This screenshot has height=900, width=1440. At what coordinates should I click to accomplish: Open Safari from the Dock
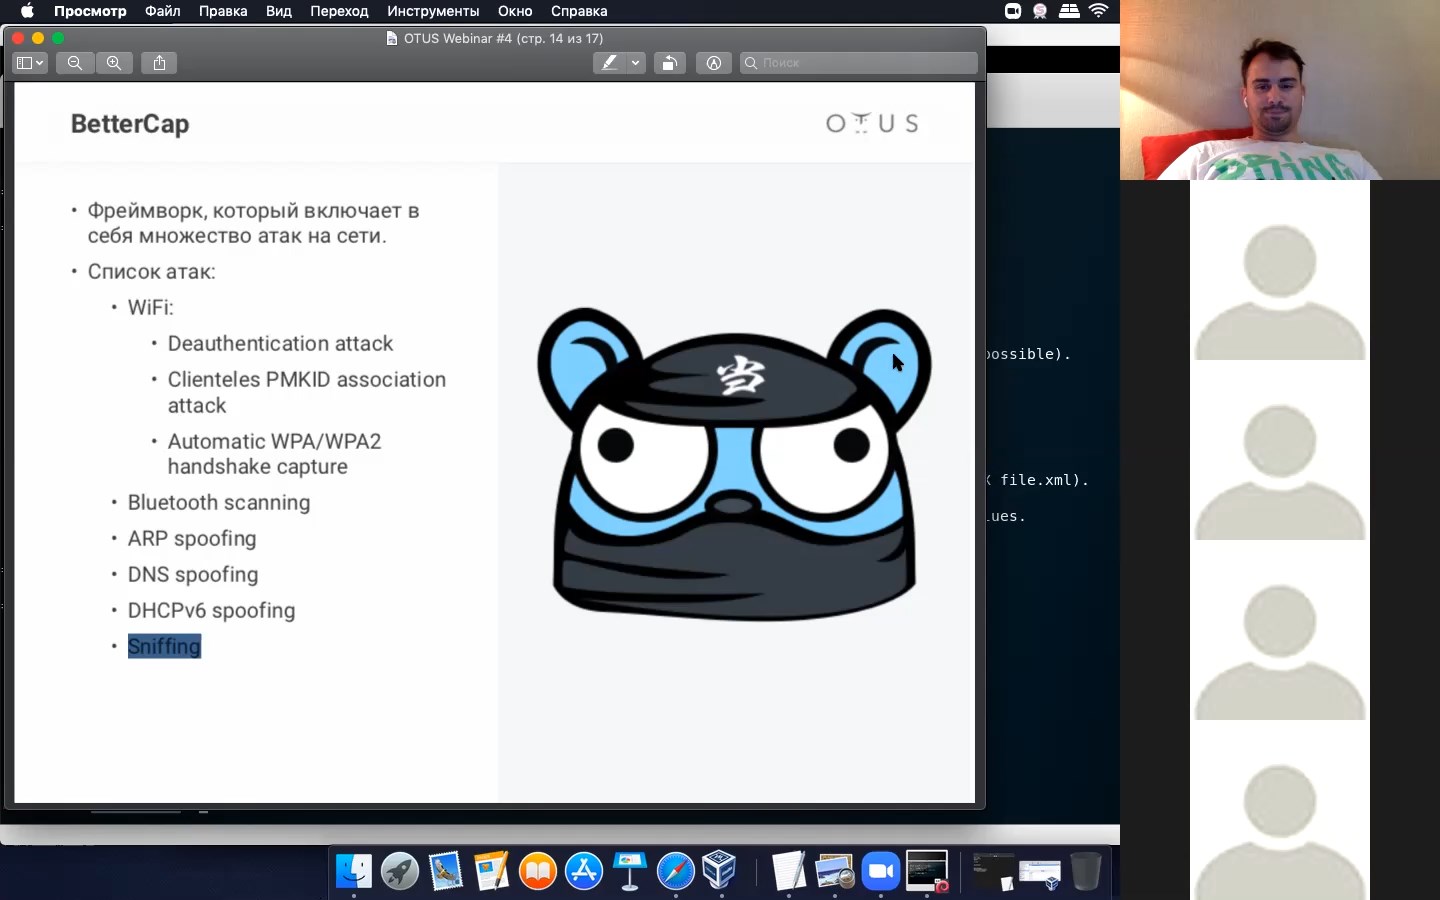tap(676, 871)
